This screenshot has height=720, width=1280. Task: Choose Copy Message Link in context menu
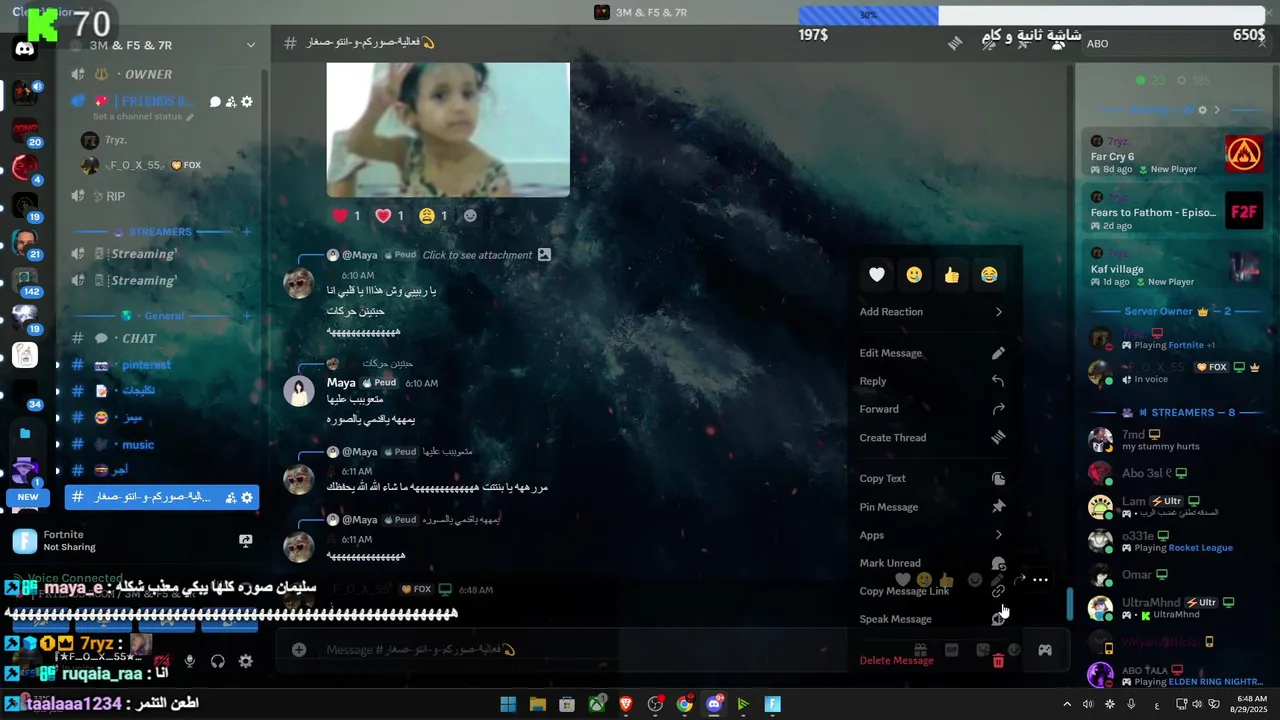(932, 591)
